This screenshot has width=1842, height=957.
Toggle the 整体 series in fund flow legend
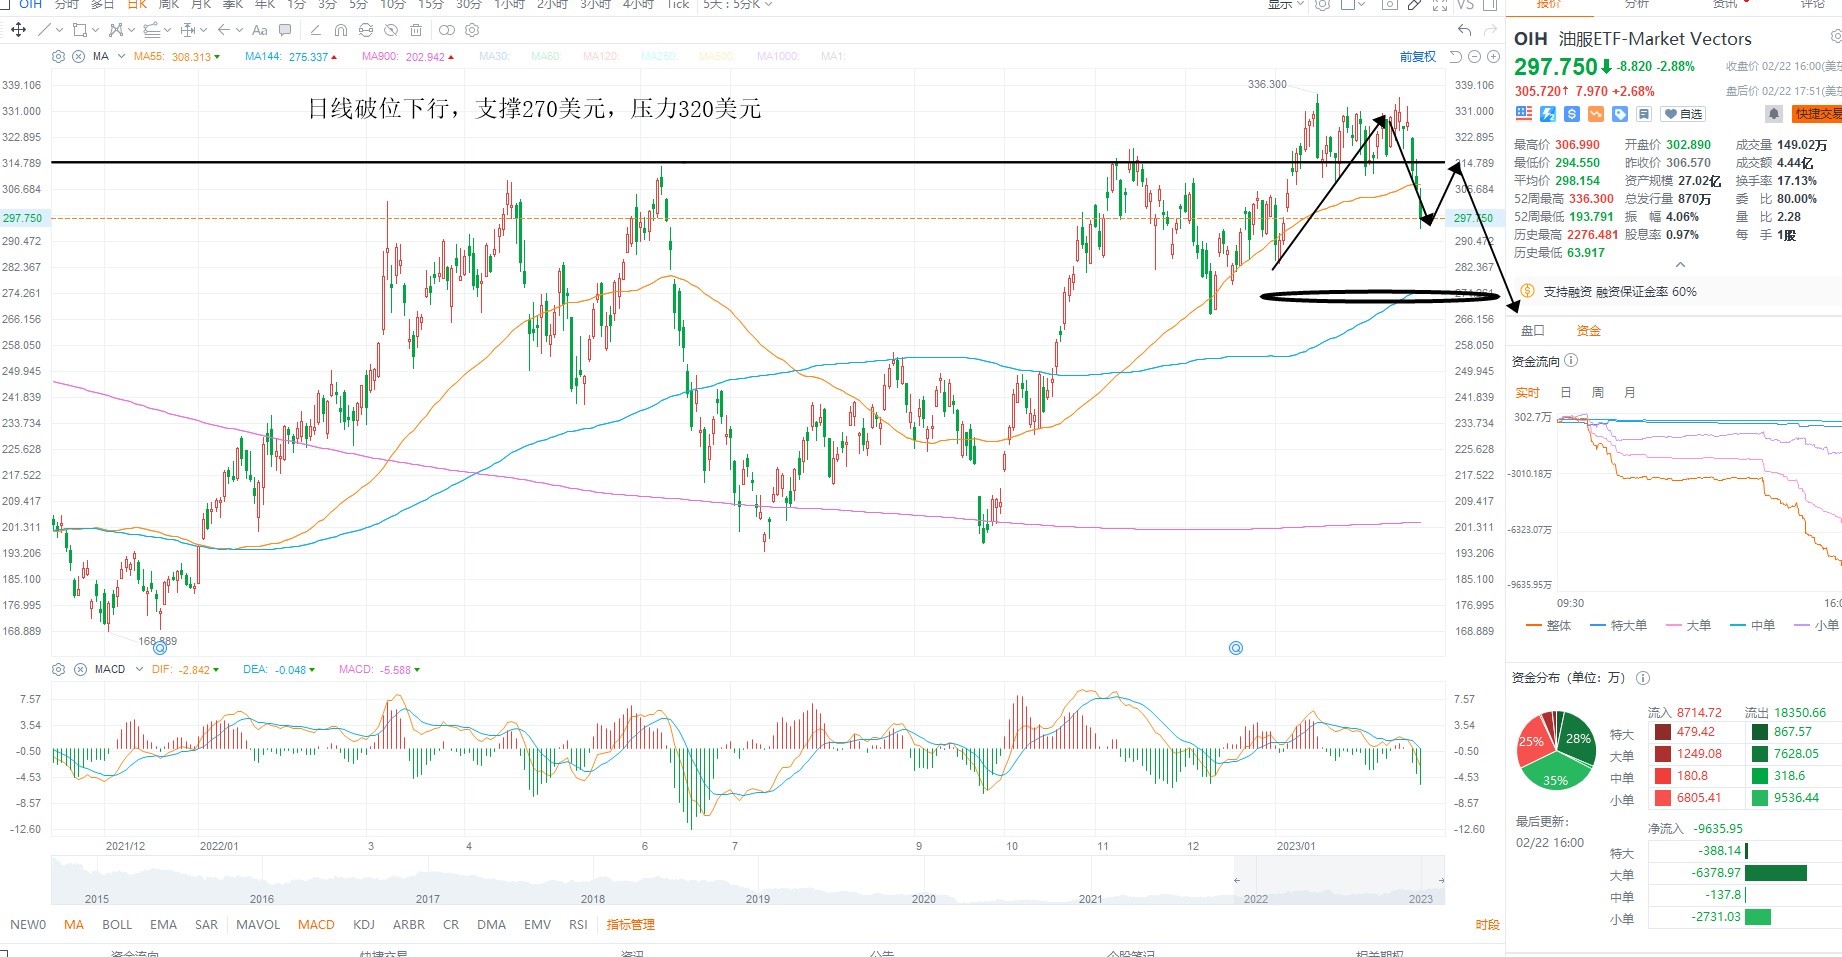(x=1548, y=625)
